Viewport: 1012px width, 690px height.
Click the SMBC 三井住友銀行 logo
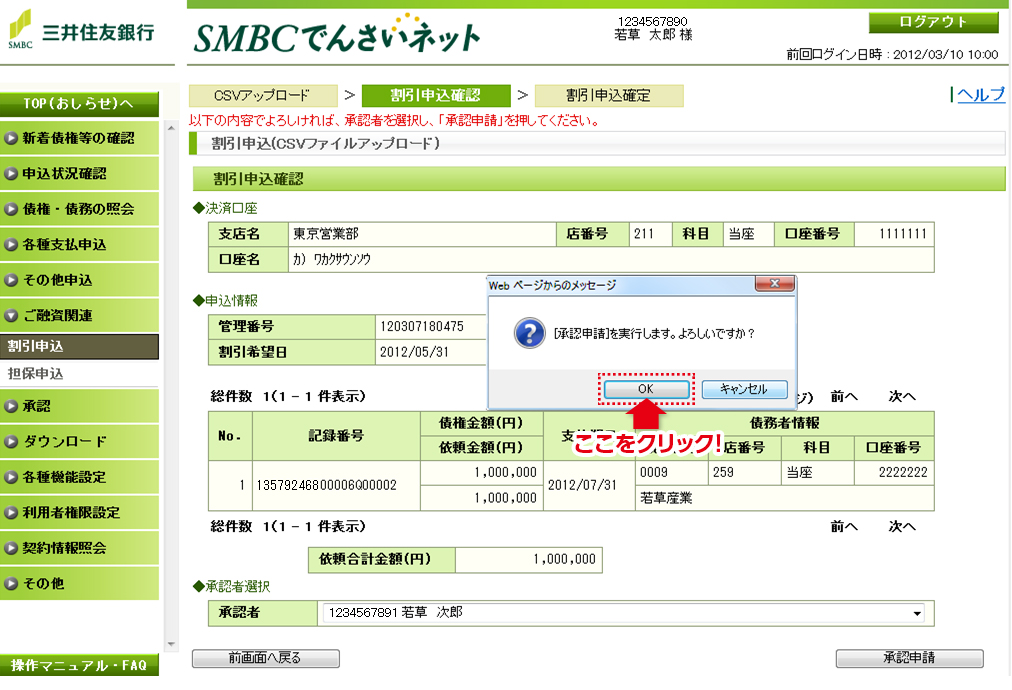pos(81,30)
